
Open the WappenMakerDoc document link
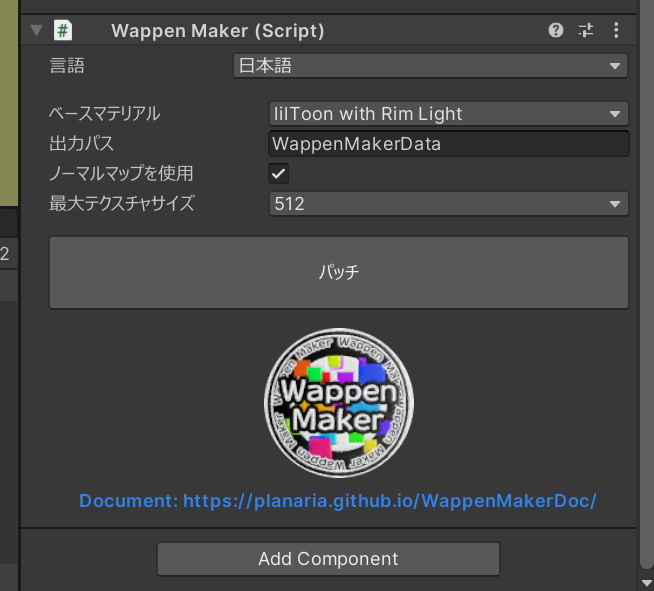338,501
